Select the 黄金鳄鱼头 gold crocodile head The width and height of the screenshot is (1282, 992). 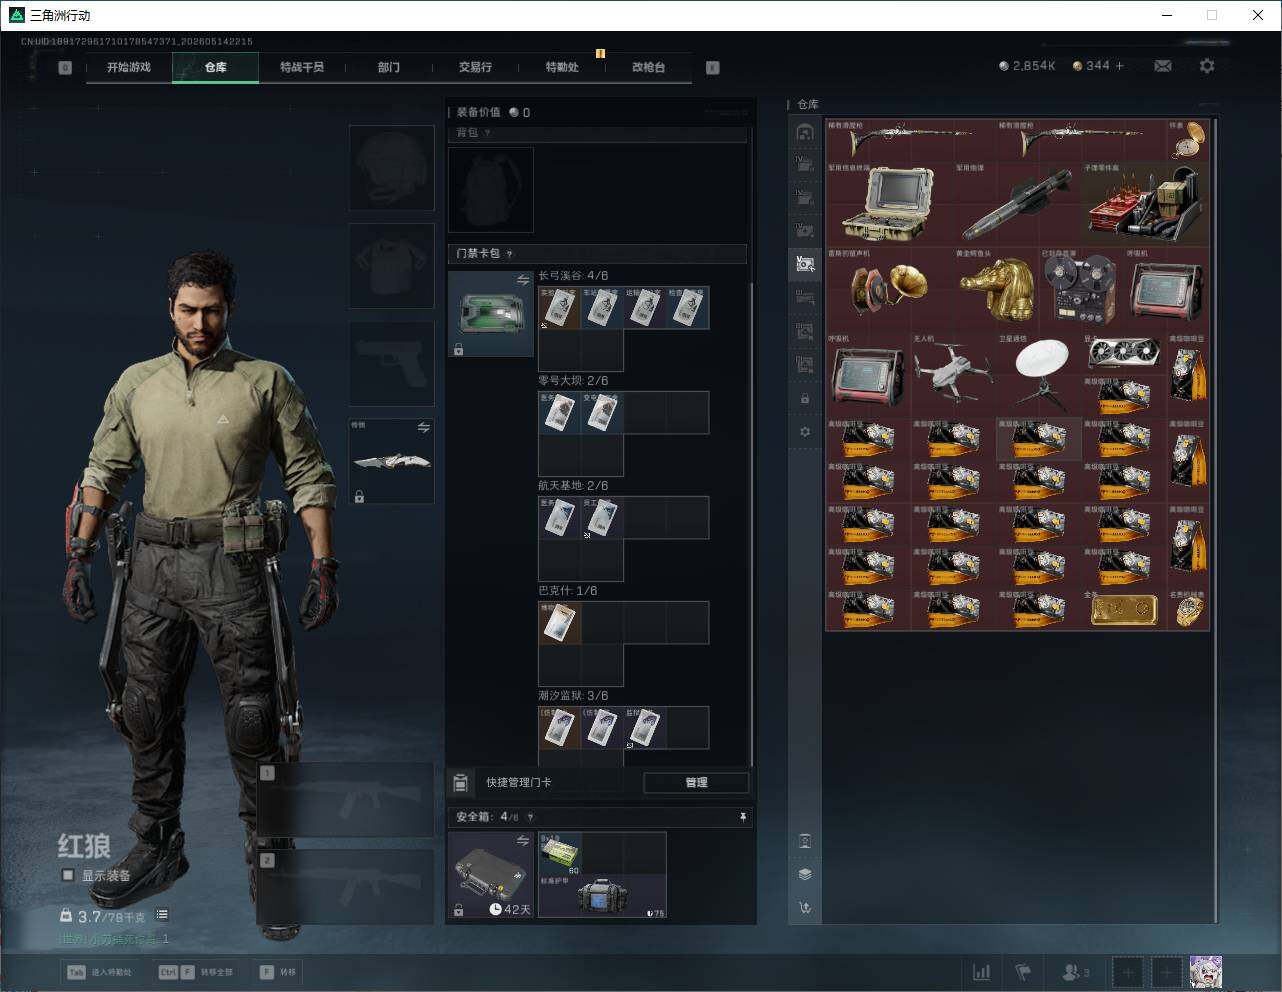[996, 289]
